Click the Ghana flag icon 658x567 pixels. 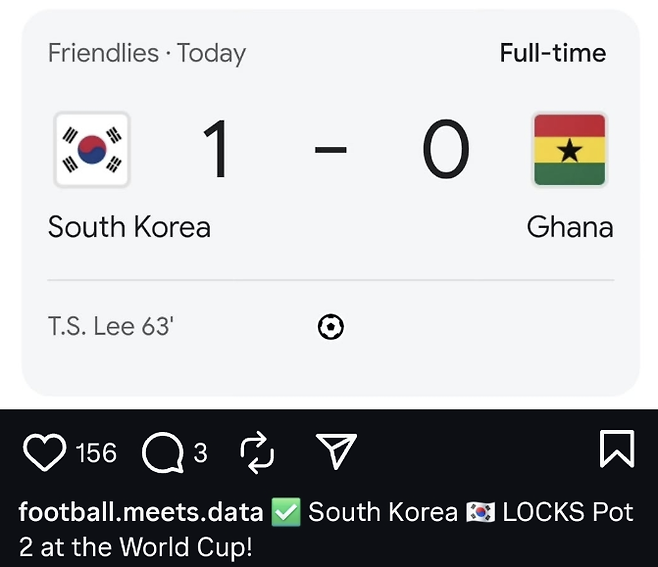569,150
